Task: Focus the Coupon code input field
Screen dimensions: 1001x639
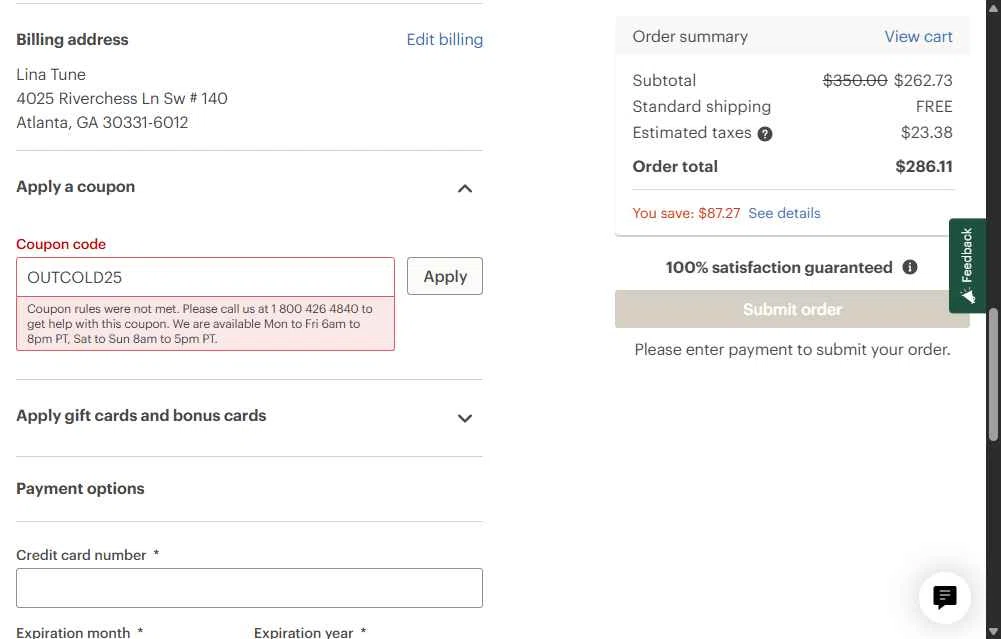Action: (205, 277)
